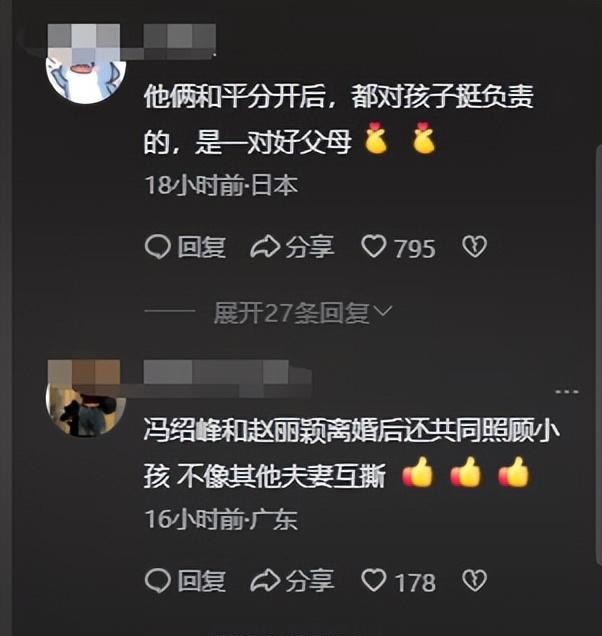
Task: Dislike first comment via broken heart icon
Action: point(474,247)
